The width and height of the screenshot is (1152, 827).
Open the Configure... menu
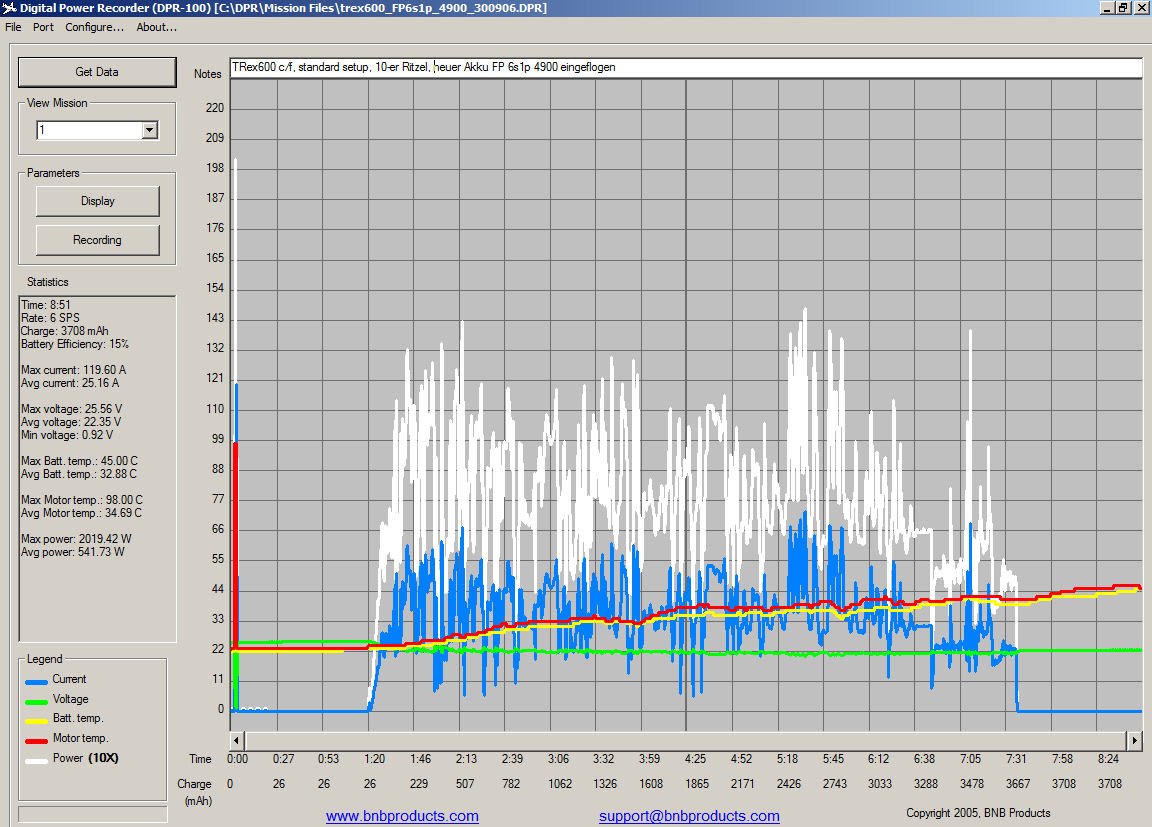tap(95, 27)
